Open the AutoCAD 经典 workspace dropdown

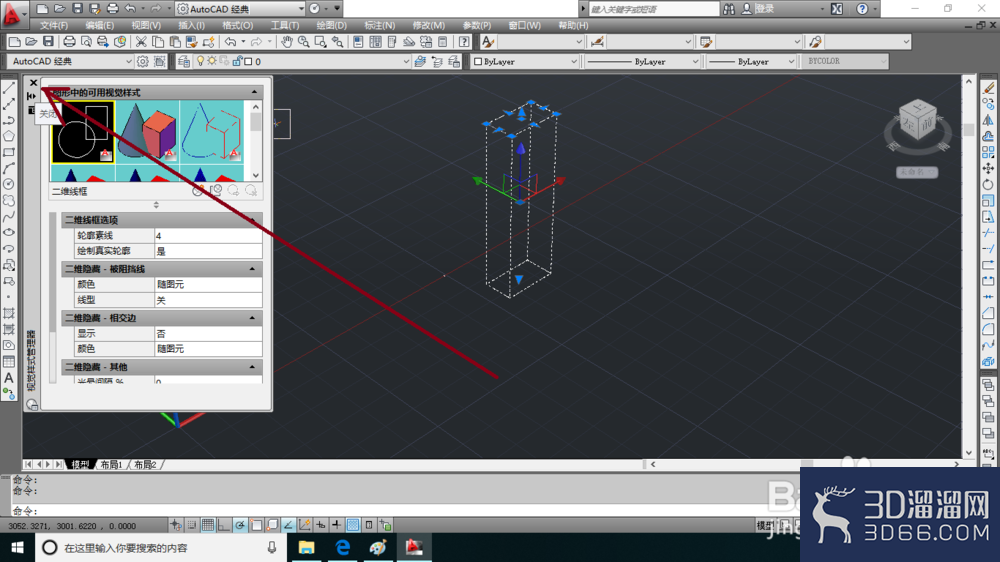(x=70, y=61)
